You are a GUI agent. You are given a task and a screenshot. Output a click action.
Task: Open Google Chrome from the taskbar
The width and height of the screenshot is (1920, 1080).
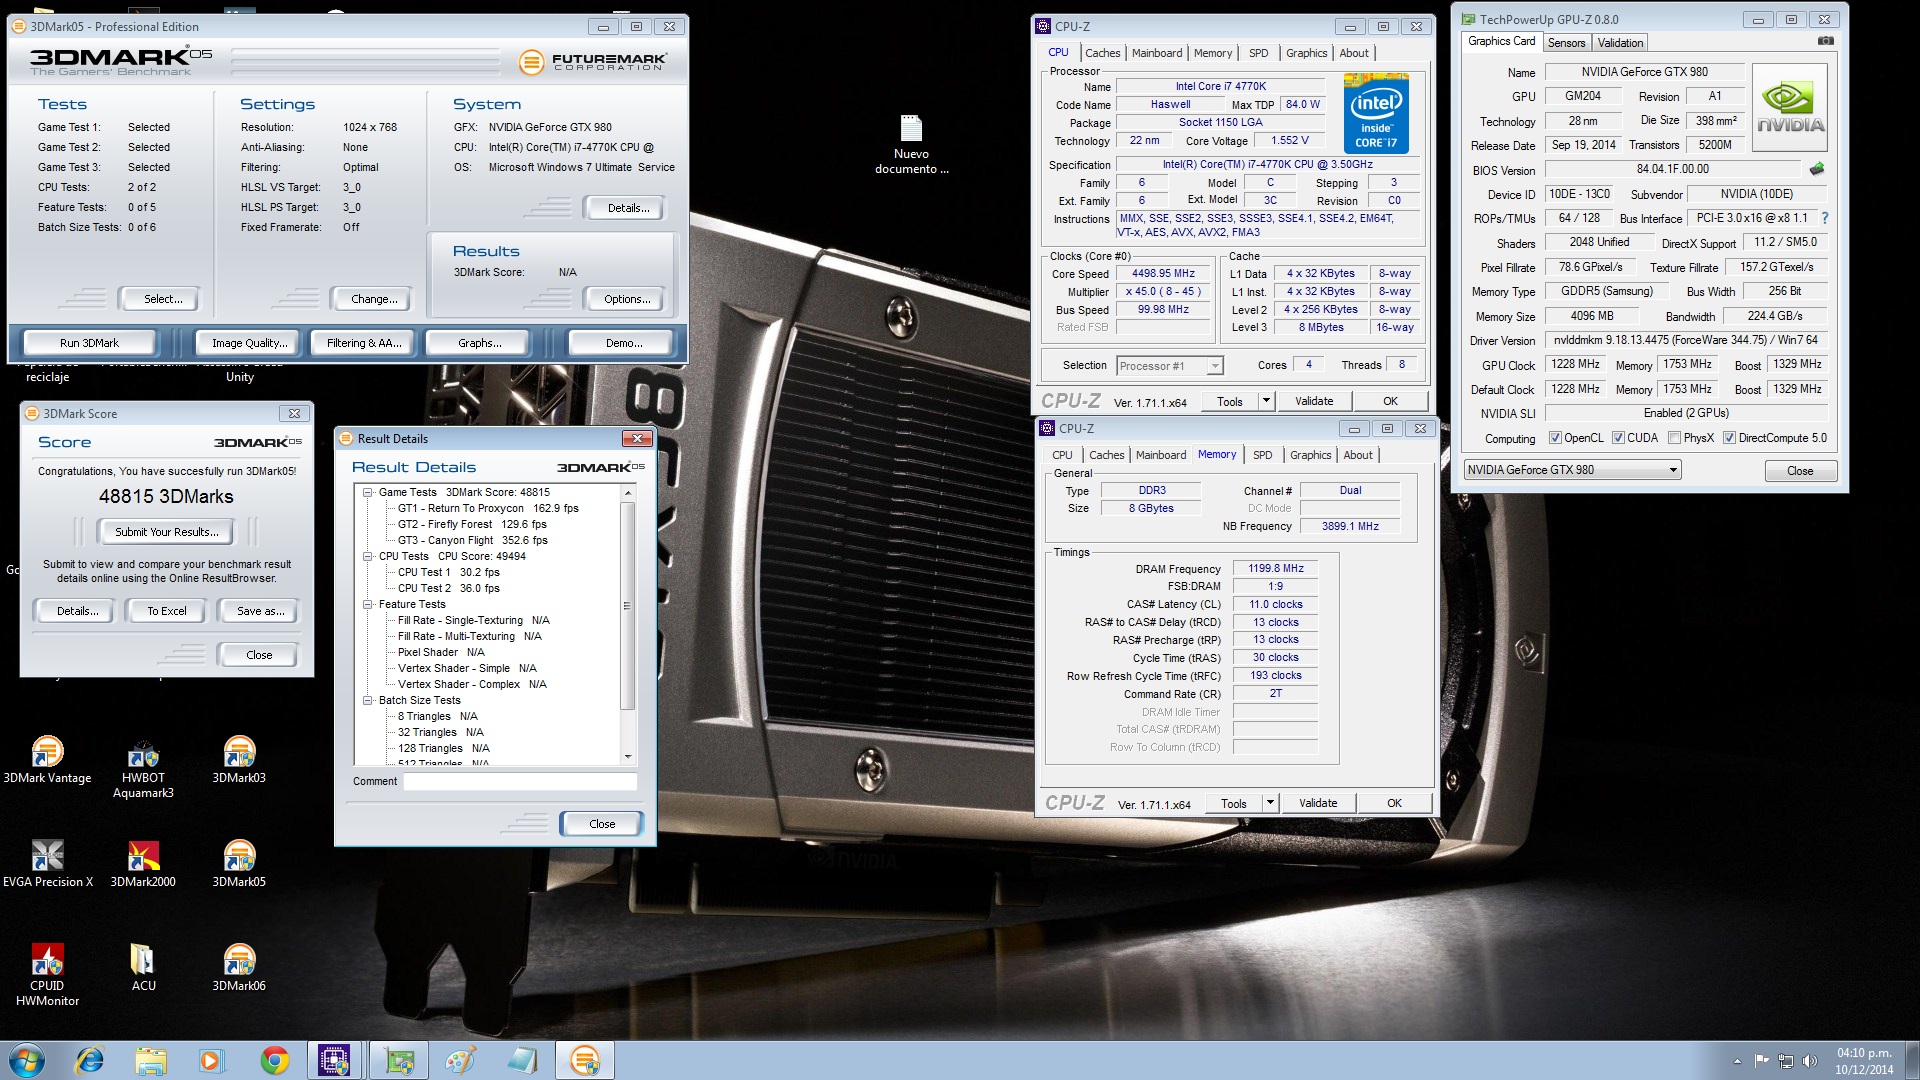point(274,1060)
